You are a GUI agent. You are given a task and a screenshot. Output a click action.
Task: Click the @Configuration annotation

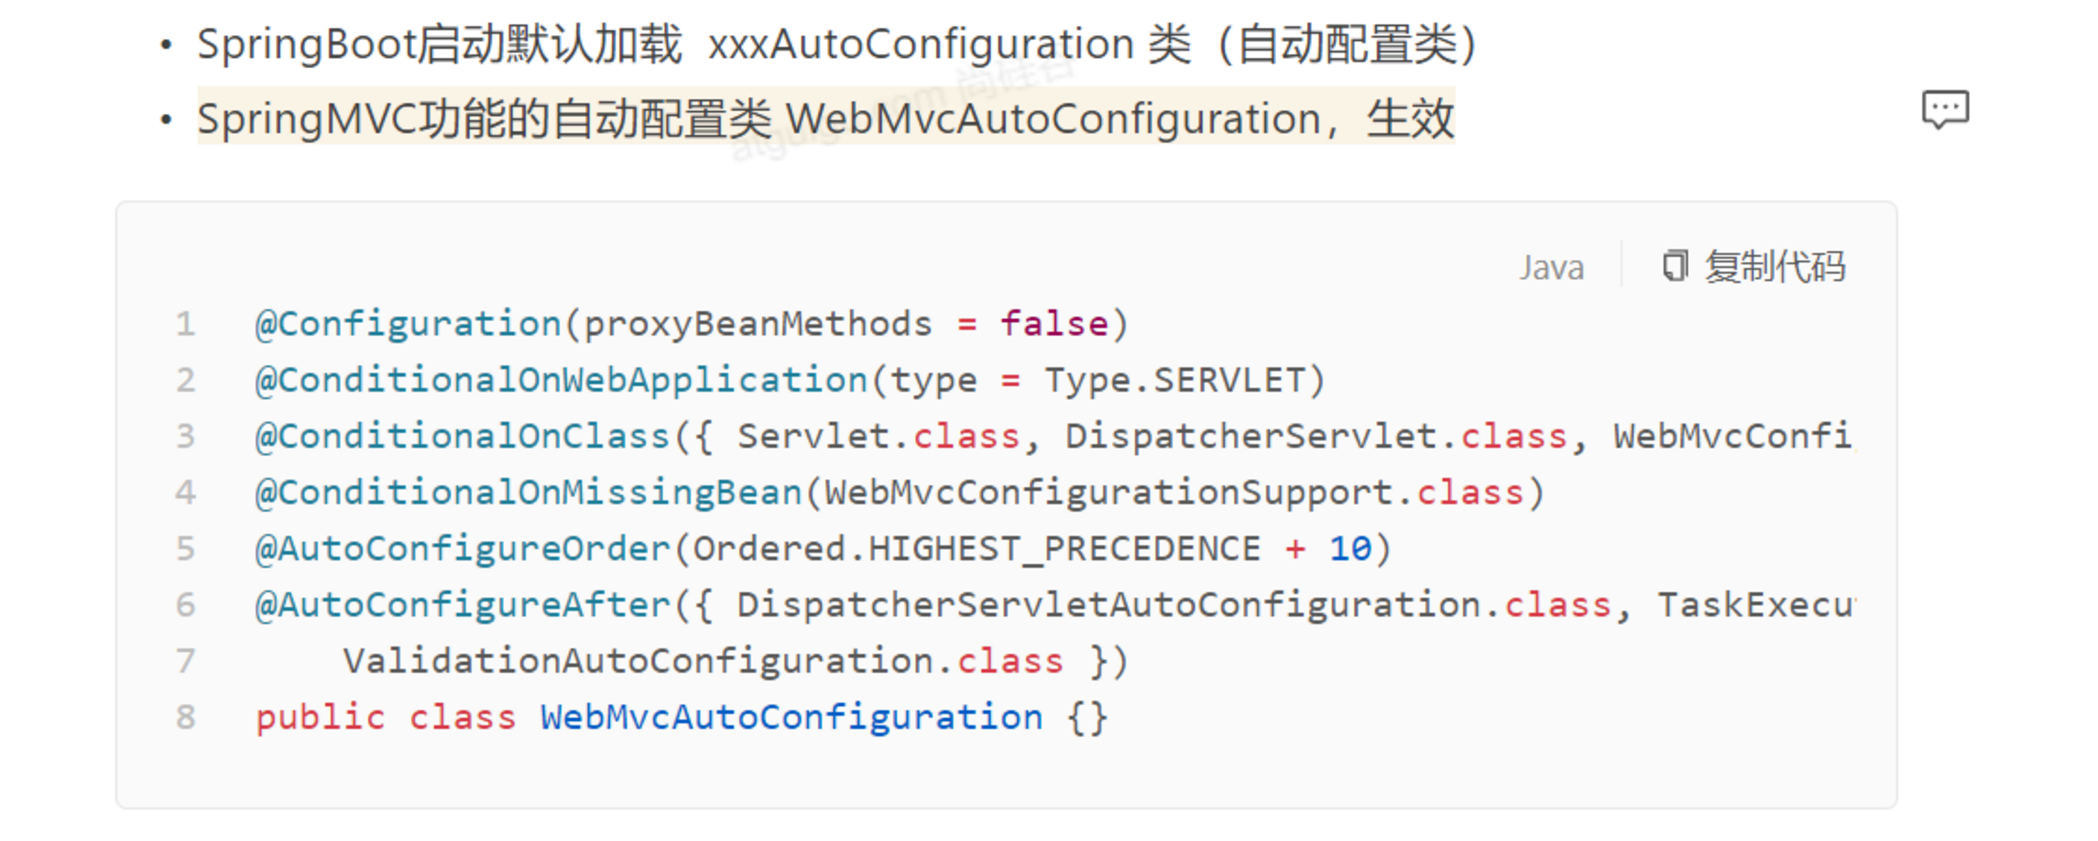[408, 324]
